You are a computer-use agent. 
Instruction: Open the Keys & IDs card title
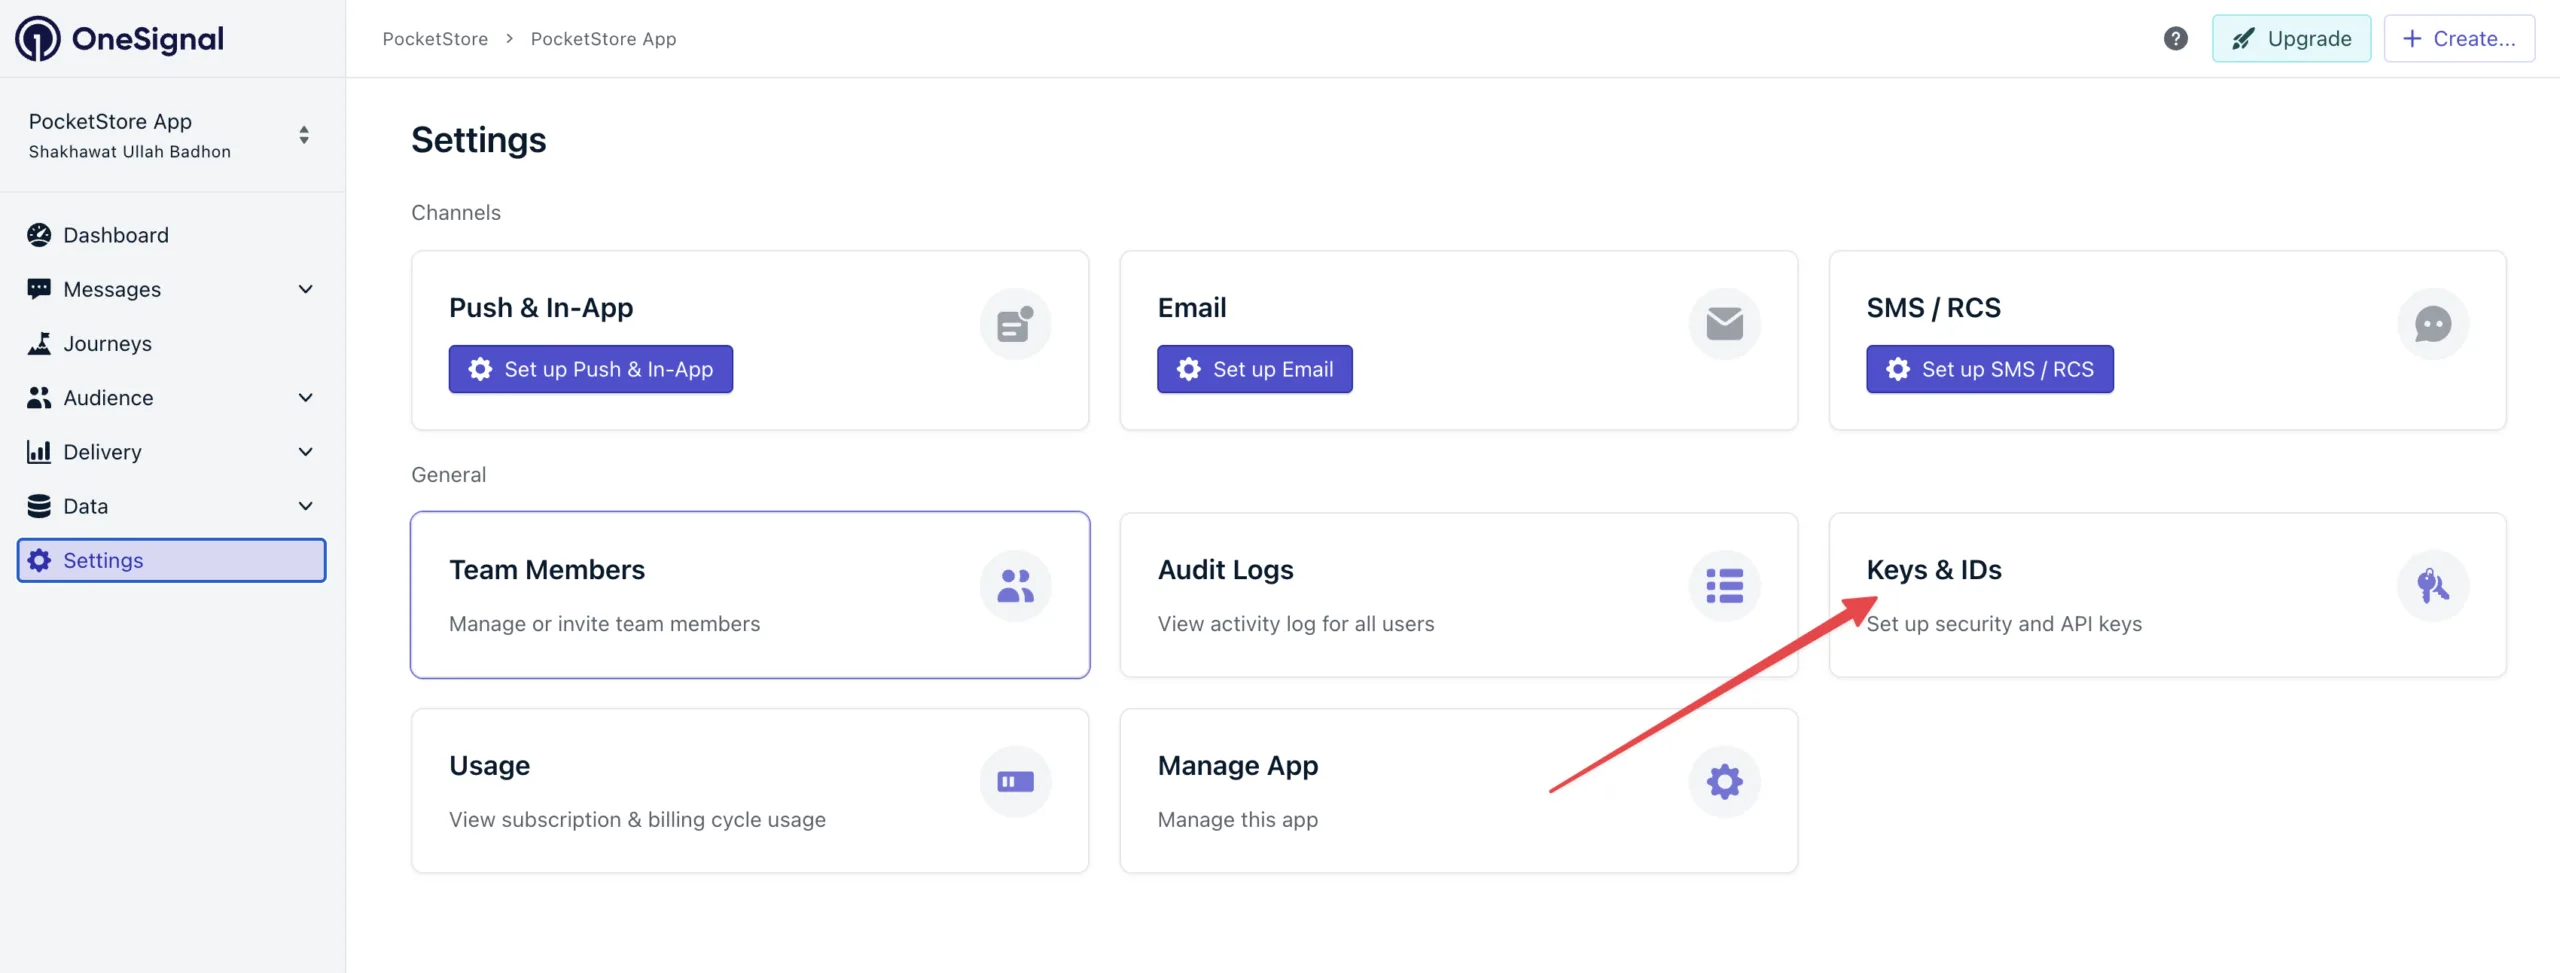pos(1933,569)
